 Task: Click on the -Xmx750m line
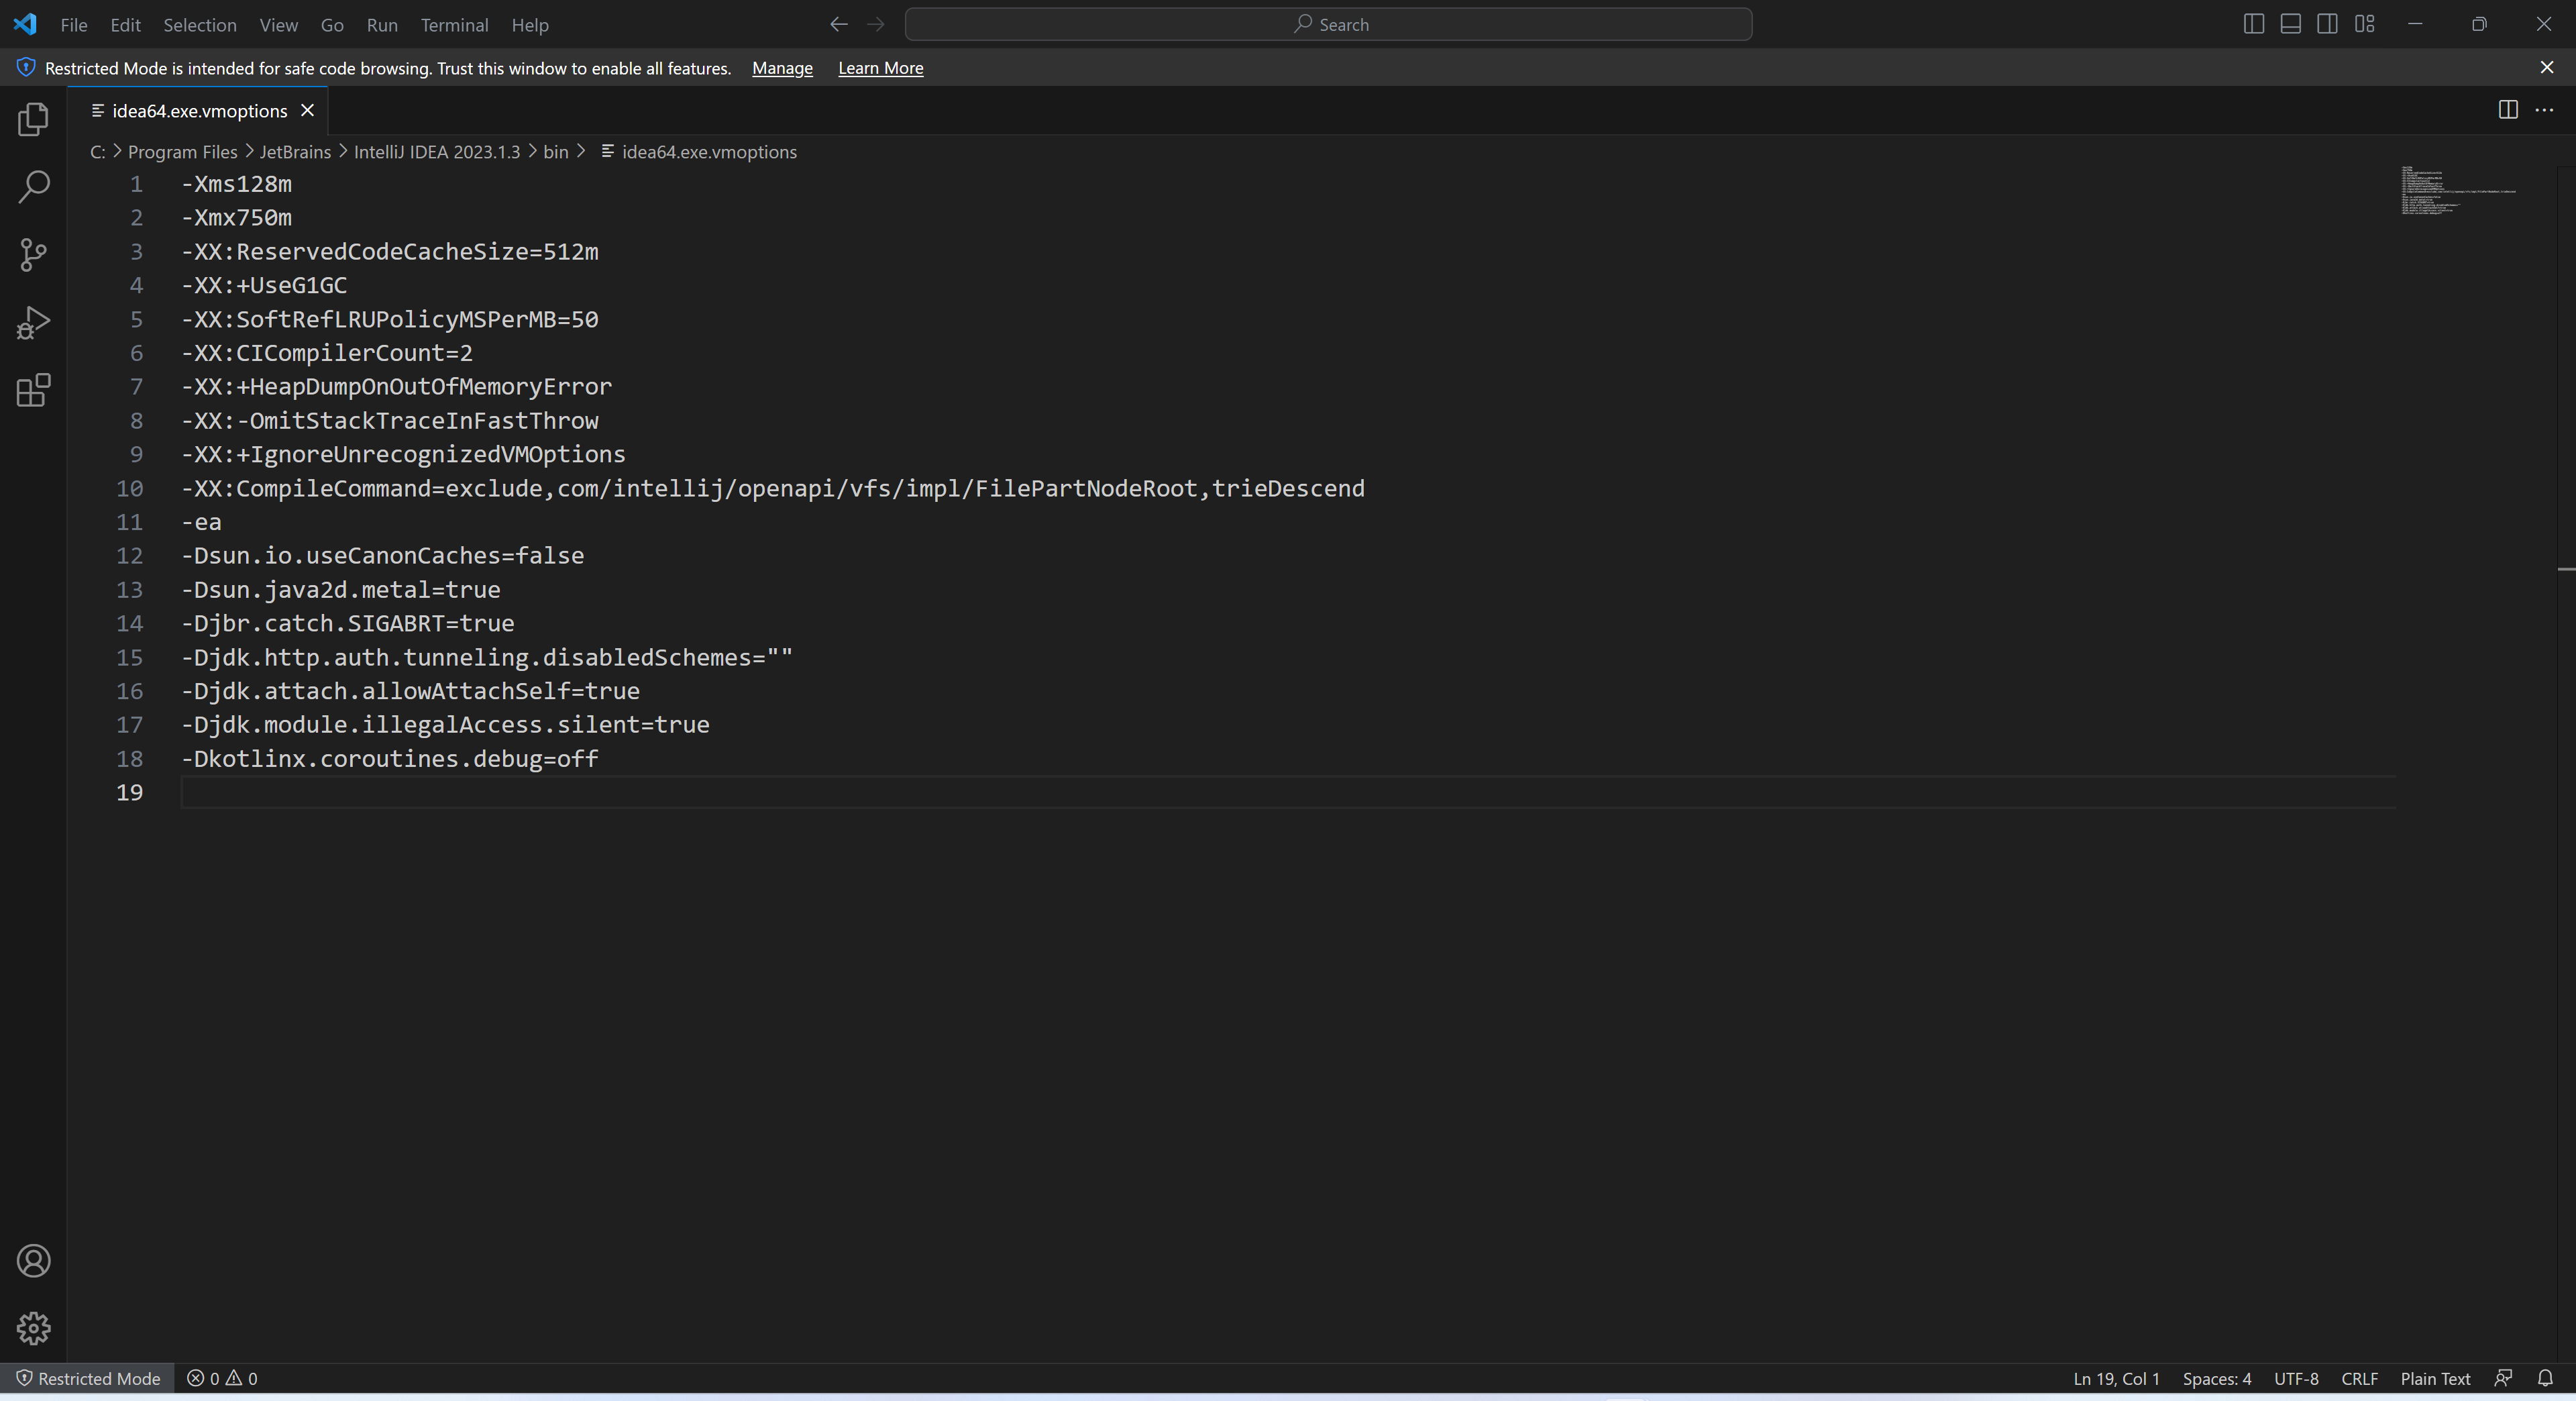coord(236,217)
